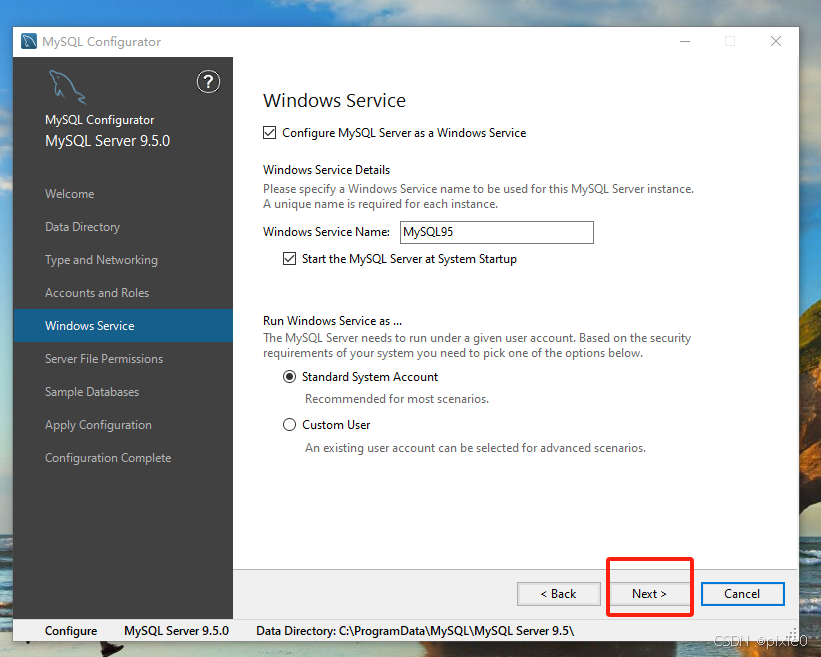The width and height of the screenshot is (821, 657).
Task: Minimize the MySQL Configurator window
Action: coord(685,41)
